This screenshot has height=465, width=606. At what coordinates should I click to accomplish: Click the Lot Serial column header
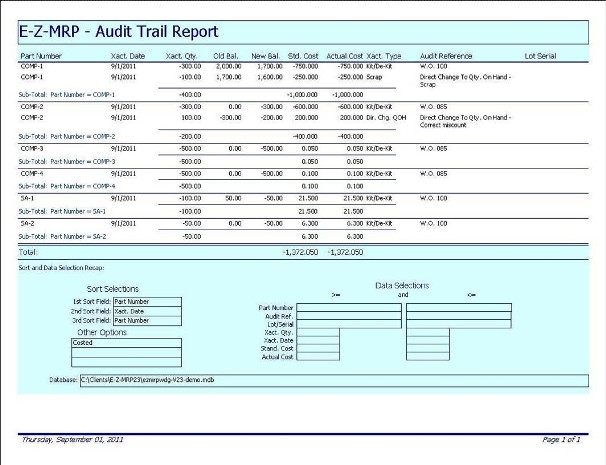(x=540, y=56)
